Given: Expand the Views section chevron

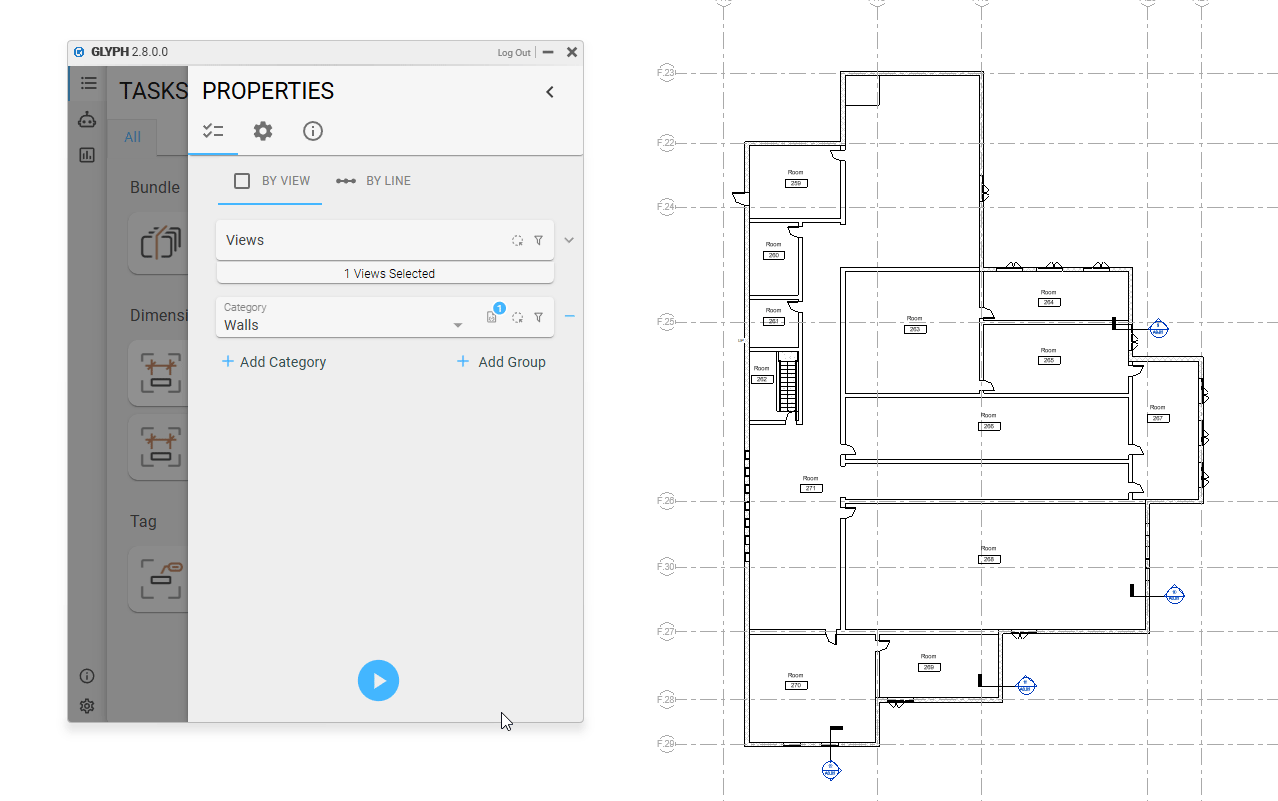Looking at the screenshot, I should [569, 240].
